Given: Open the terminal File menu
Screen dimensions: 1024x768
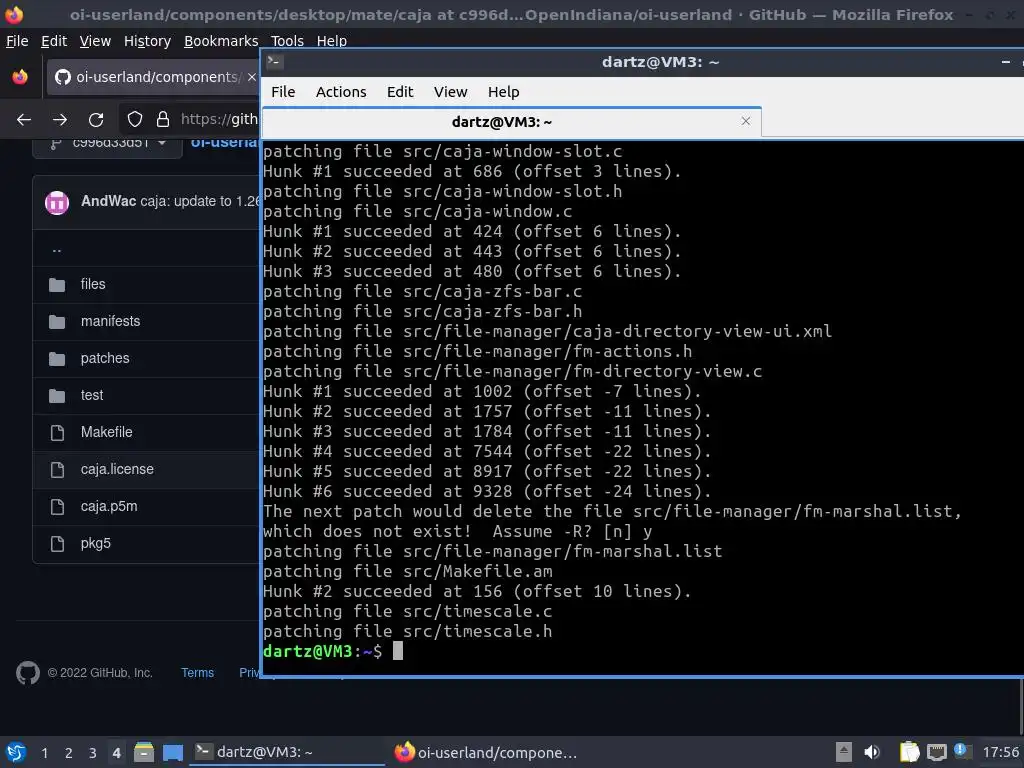Looking at the screenshot, I should point(283,92).
